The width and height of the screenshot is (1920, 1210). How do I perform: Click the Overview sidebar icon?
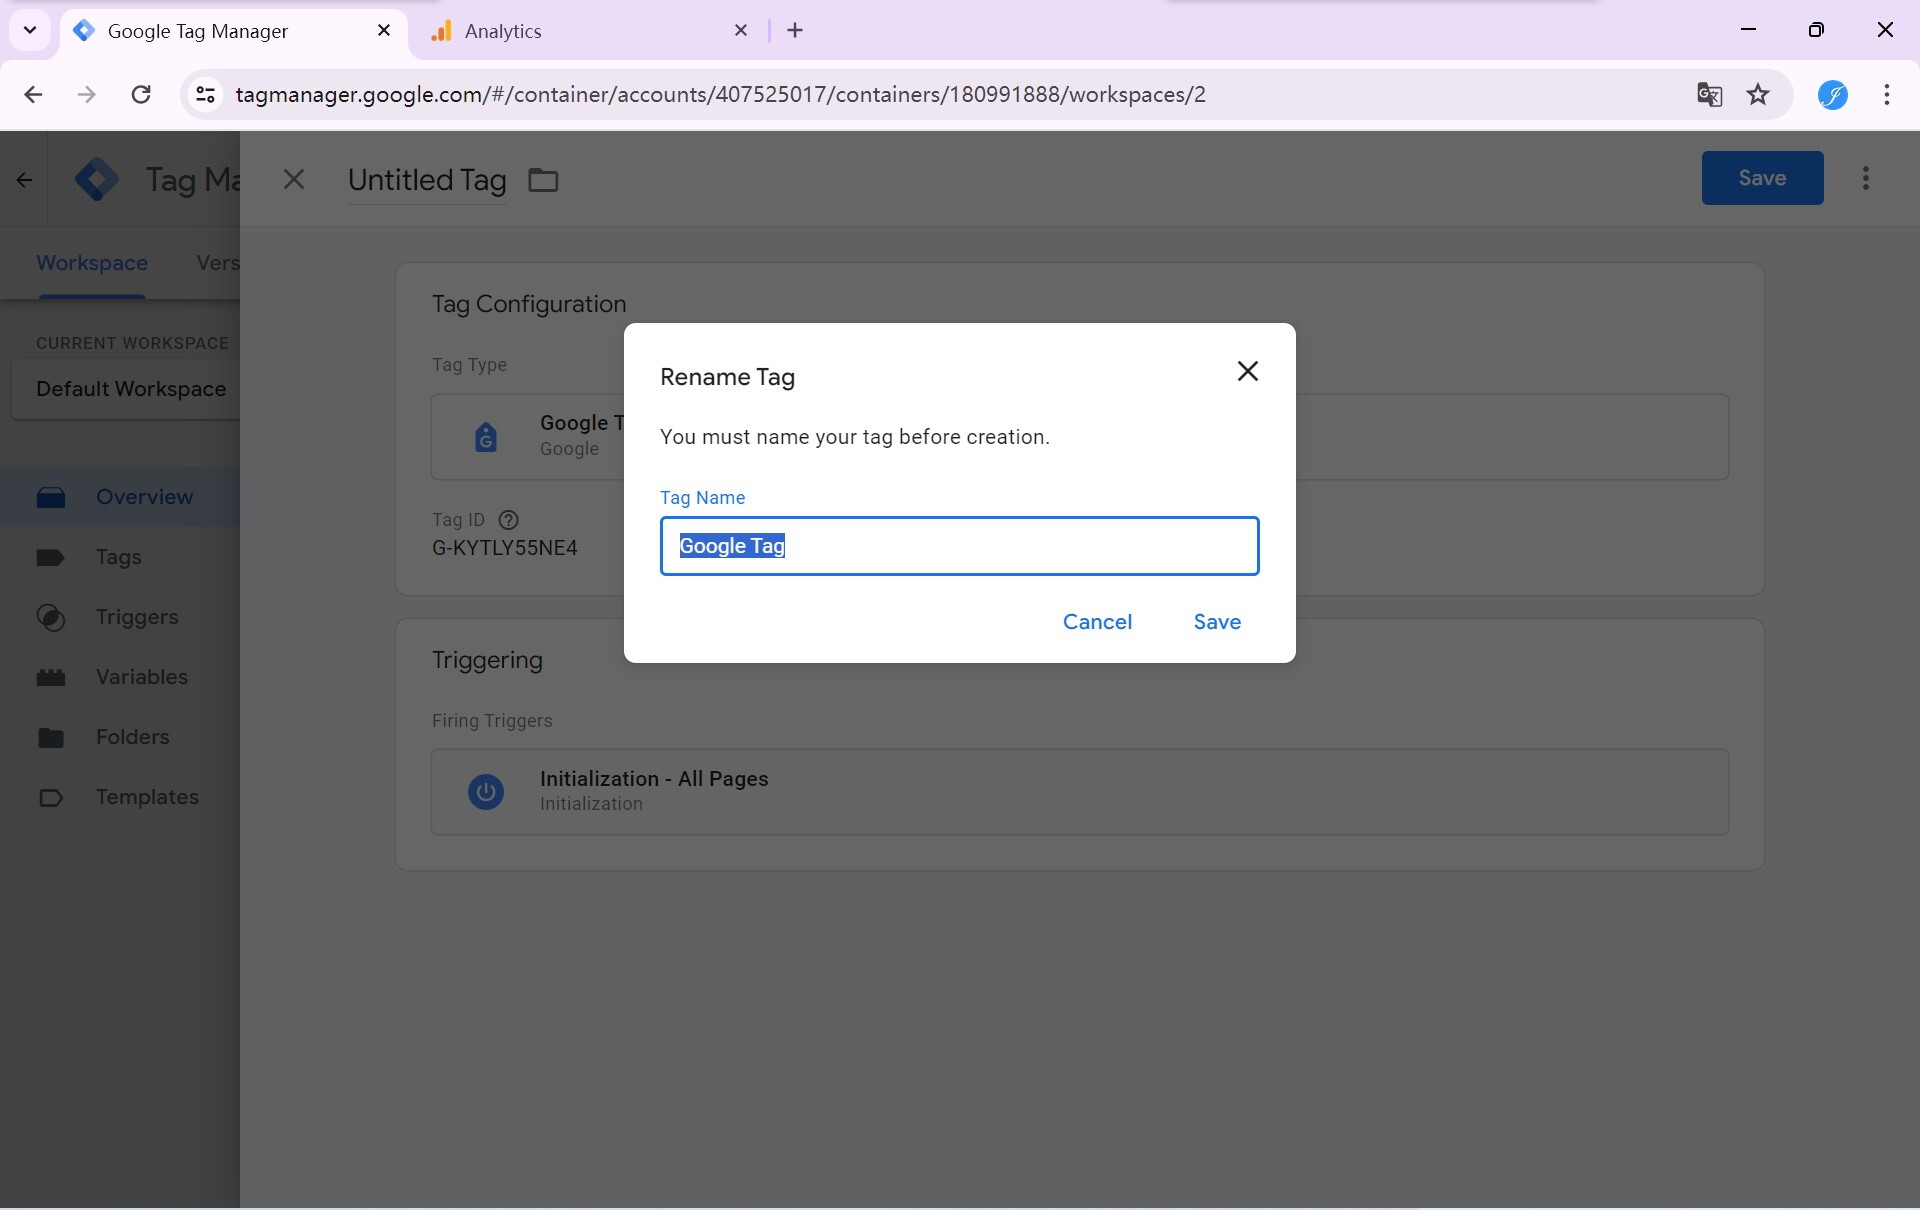click(x=51, y=497)
